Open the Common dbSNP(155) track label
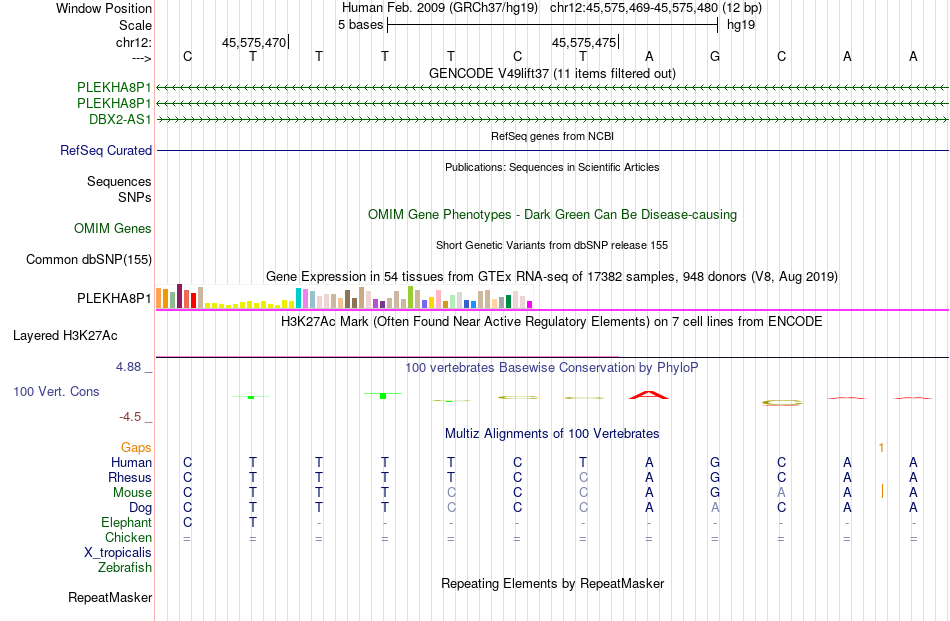Viewport: 950px width, 621px height. click(89, 259)
